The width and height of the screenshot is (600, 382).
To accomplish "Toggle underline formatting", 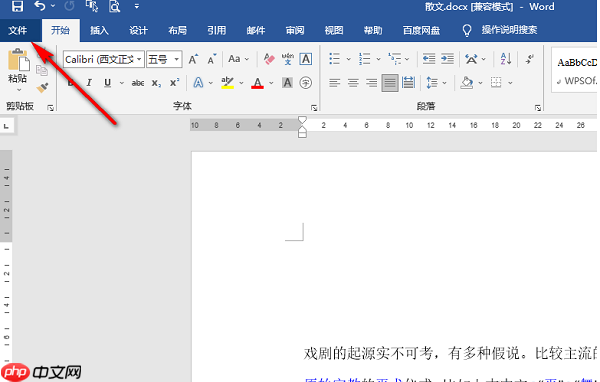I will coord(108,83).
